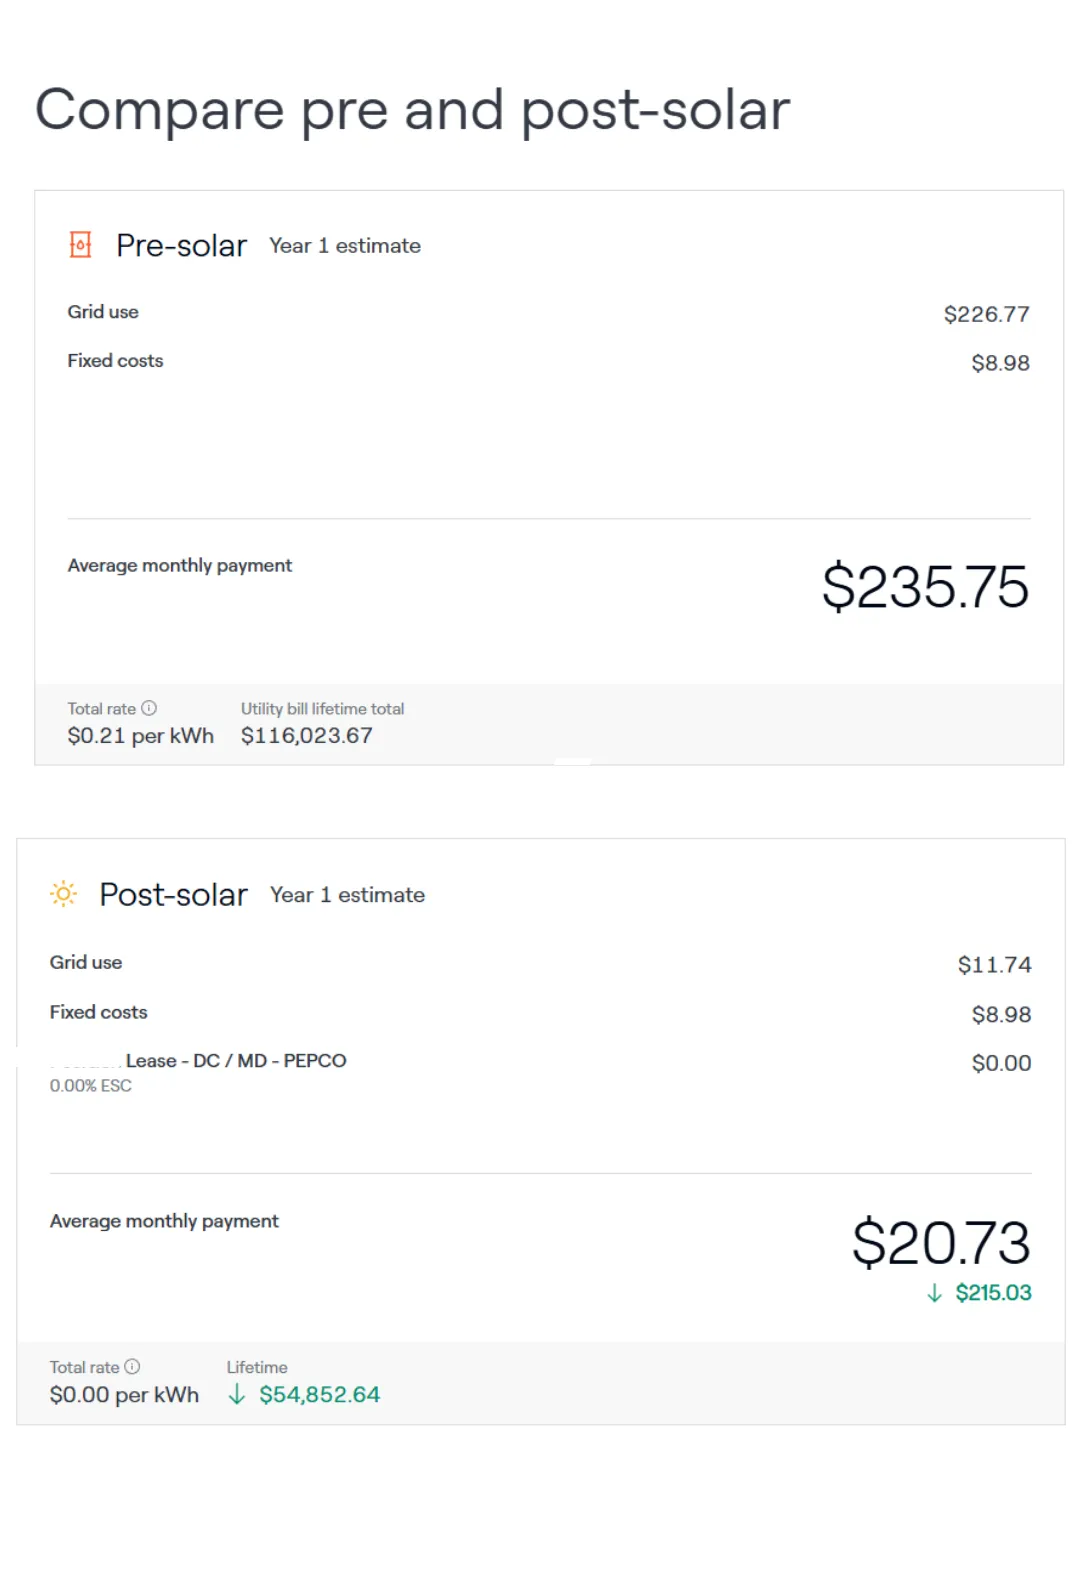Click the Pre-solar Grid use $226.77 amount
Screen dimensions: 1080x1580
click(x=986, y=314)
